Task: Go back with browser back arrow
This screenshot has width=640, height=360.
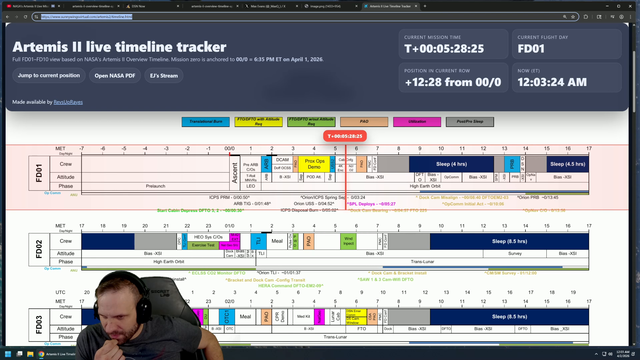Action: click(7, 17)
